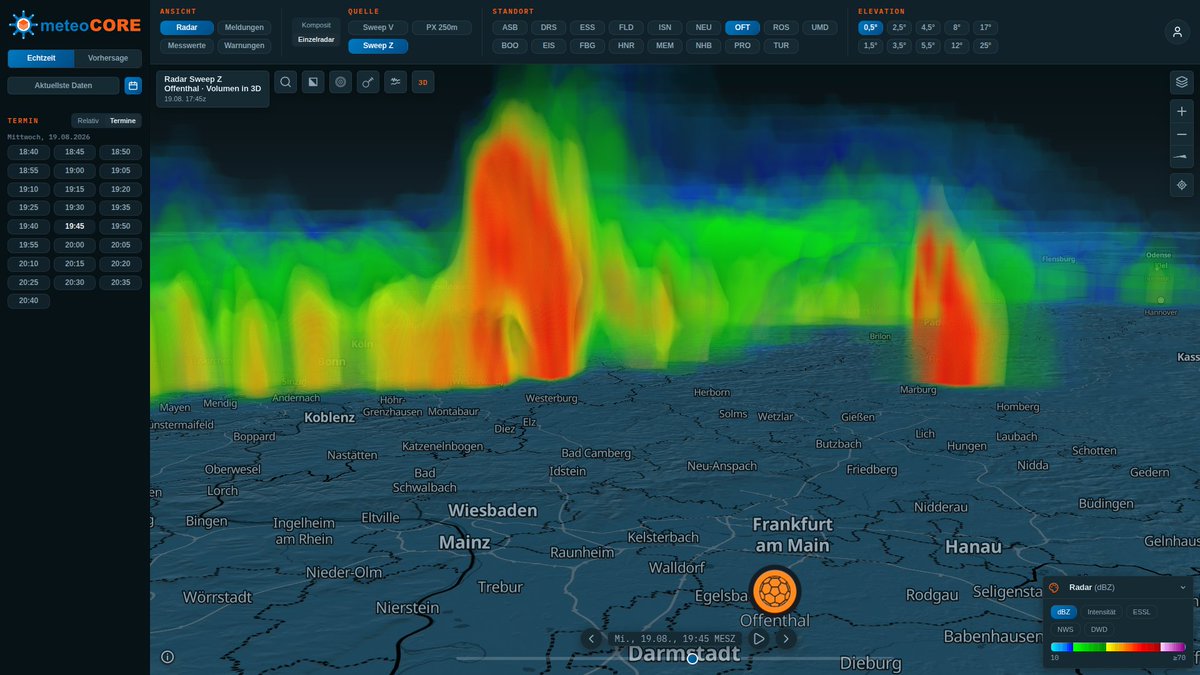1200x675 pixels.
Task: Select the Messwerte view
Action: pyautogui.click(x=187, y=46)
